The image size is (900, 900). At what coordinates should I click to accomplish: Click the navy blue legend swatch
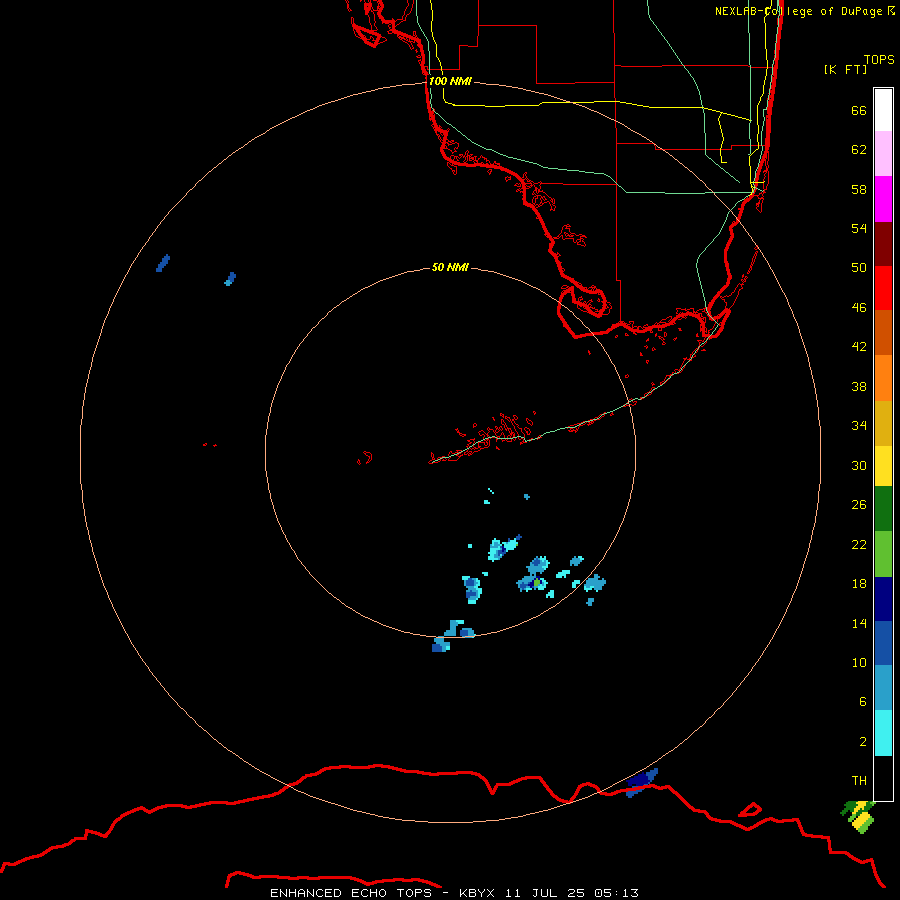883,599
